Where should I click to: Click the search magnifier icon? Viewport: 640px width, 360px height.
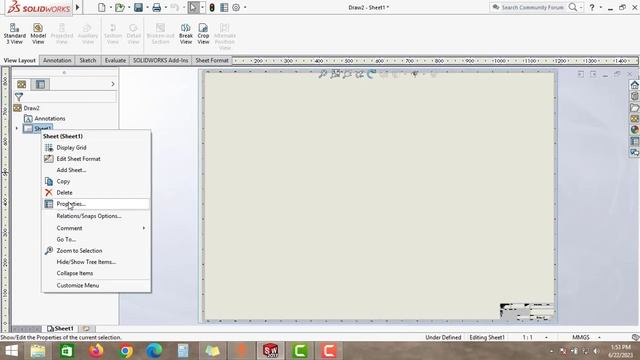tap(573, 7)
